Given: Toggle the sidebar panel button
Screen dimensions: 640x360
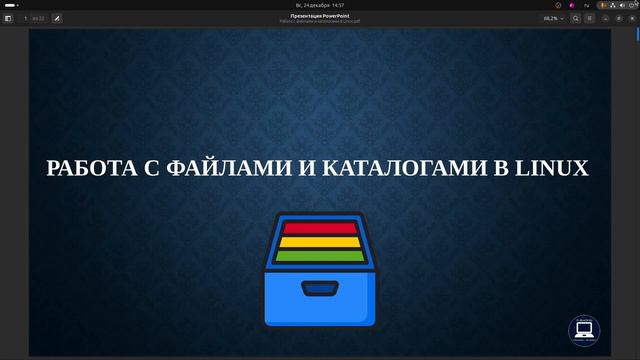Looking at the screenshot, I should pyautogui.click(x=8, y=18).
